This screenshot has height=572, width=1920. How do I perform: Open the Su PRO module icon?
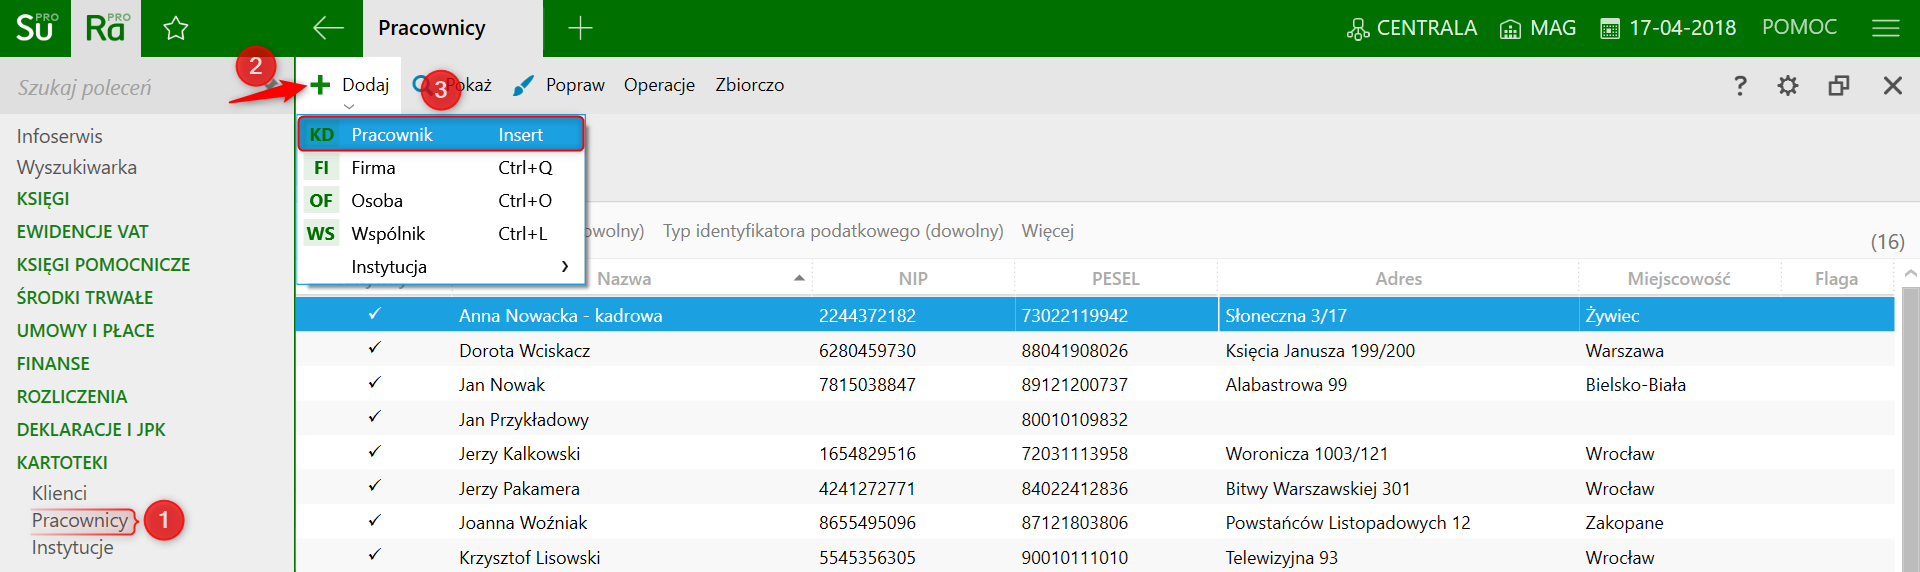35,28
